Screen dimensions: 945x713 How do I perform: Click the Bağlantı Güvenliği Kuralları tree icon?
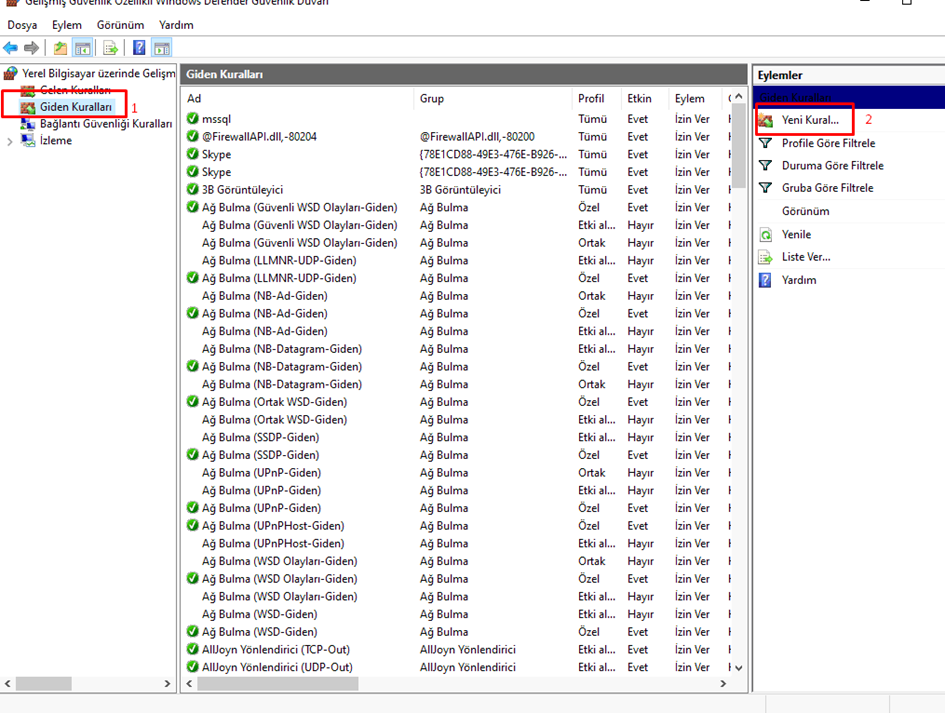click(28, 124)
